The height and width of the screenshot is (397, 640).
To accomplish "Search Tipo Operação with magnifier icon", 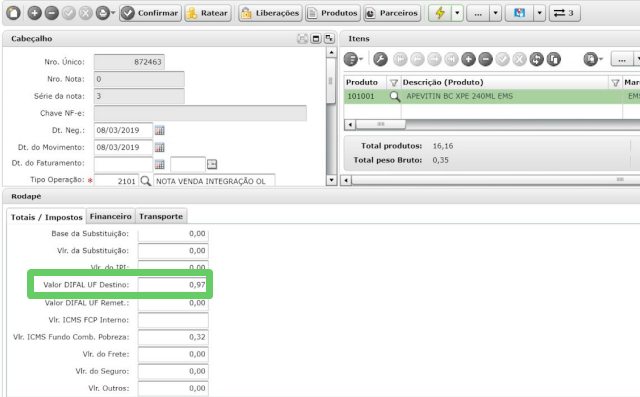I will point(145,181).
